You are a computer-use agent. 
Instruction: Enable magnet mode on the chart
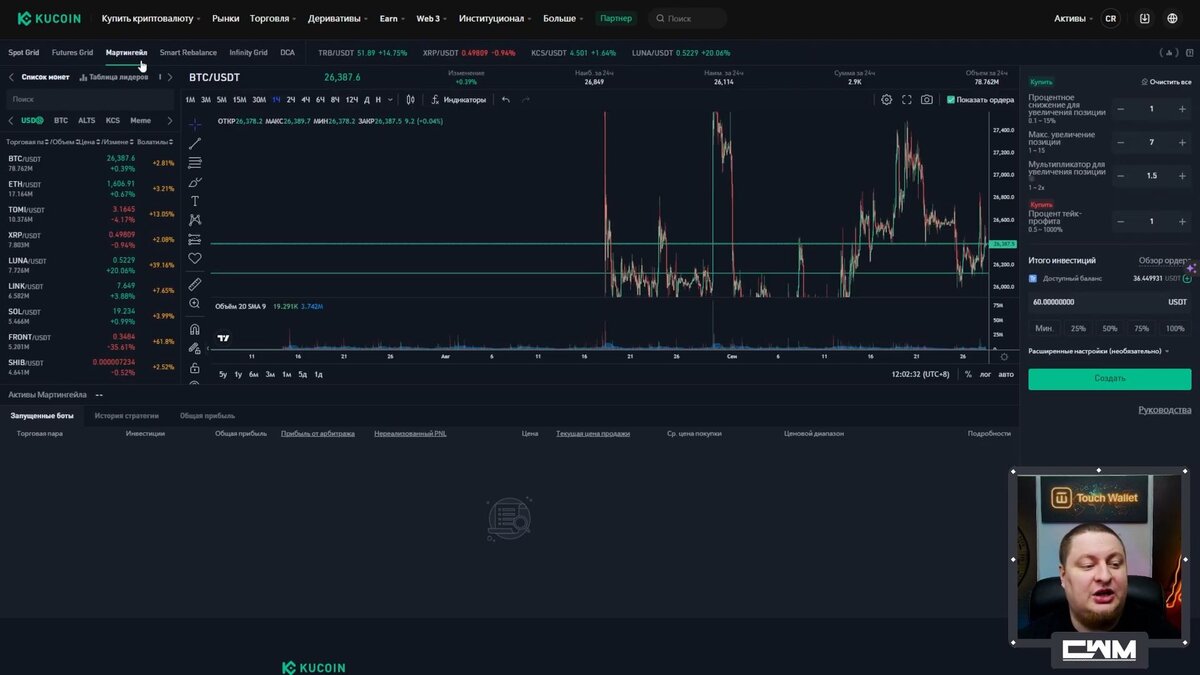tap(194, 330)
